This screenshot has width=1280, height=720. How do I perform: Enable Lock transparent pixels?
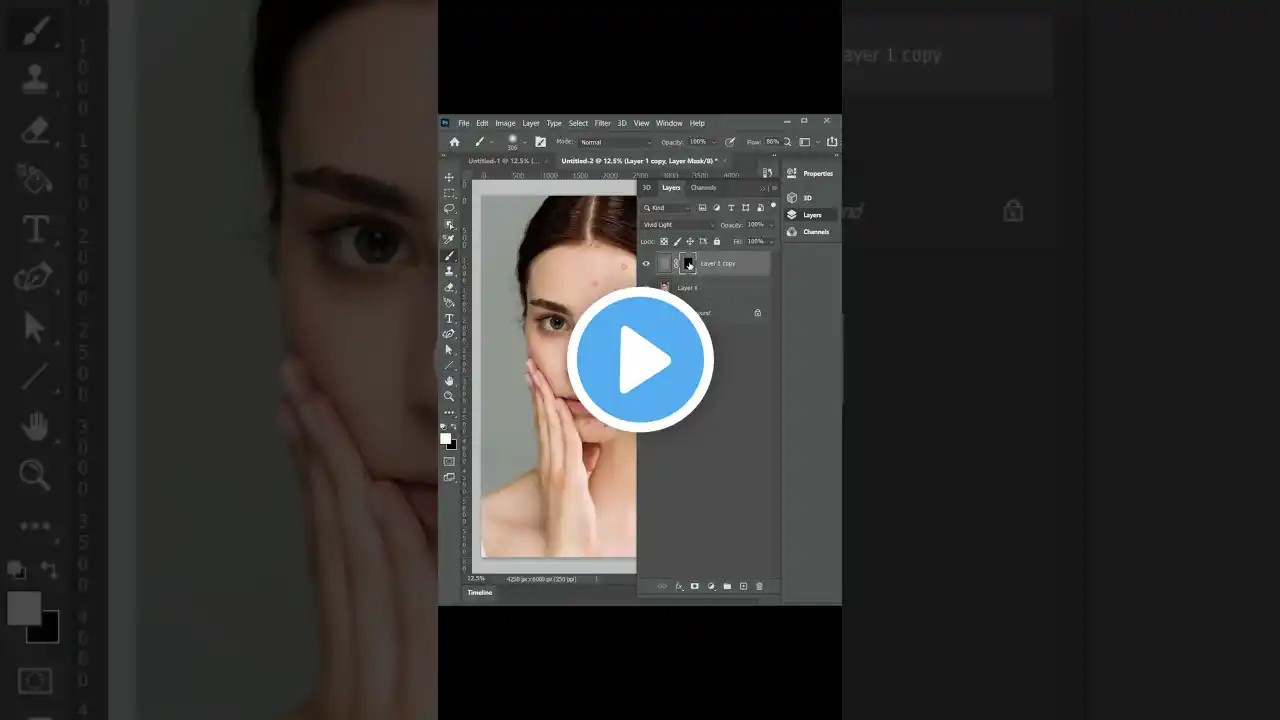(664, 241)
